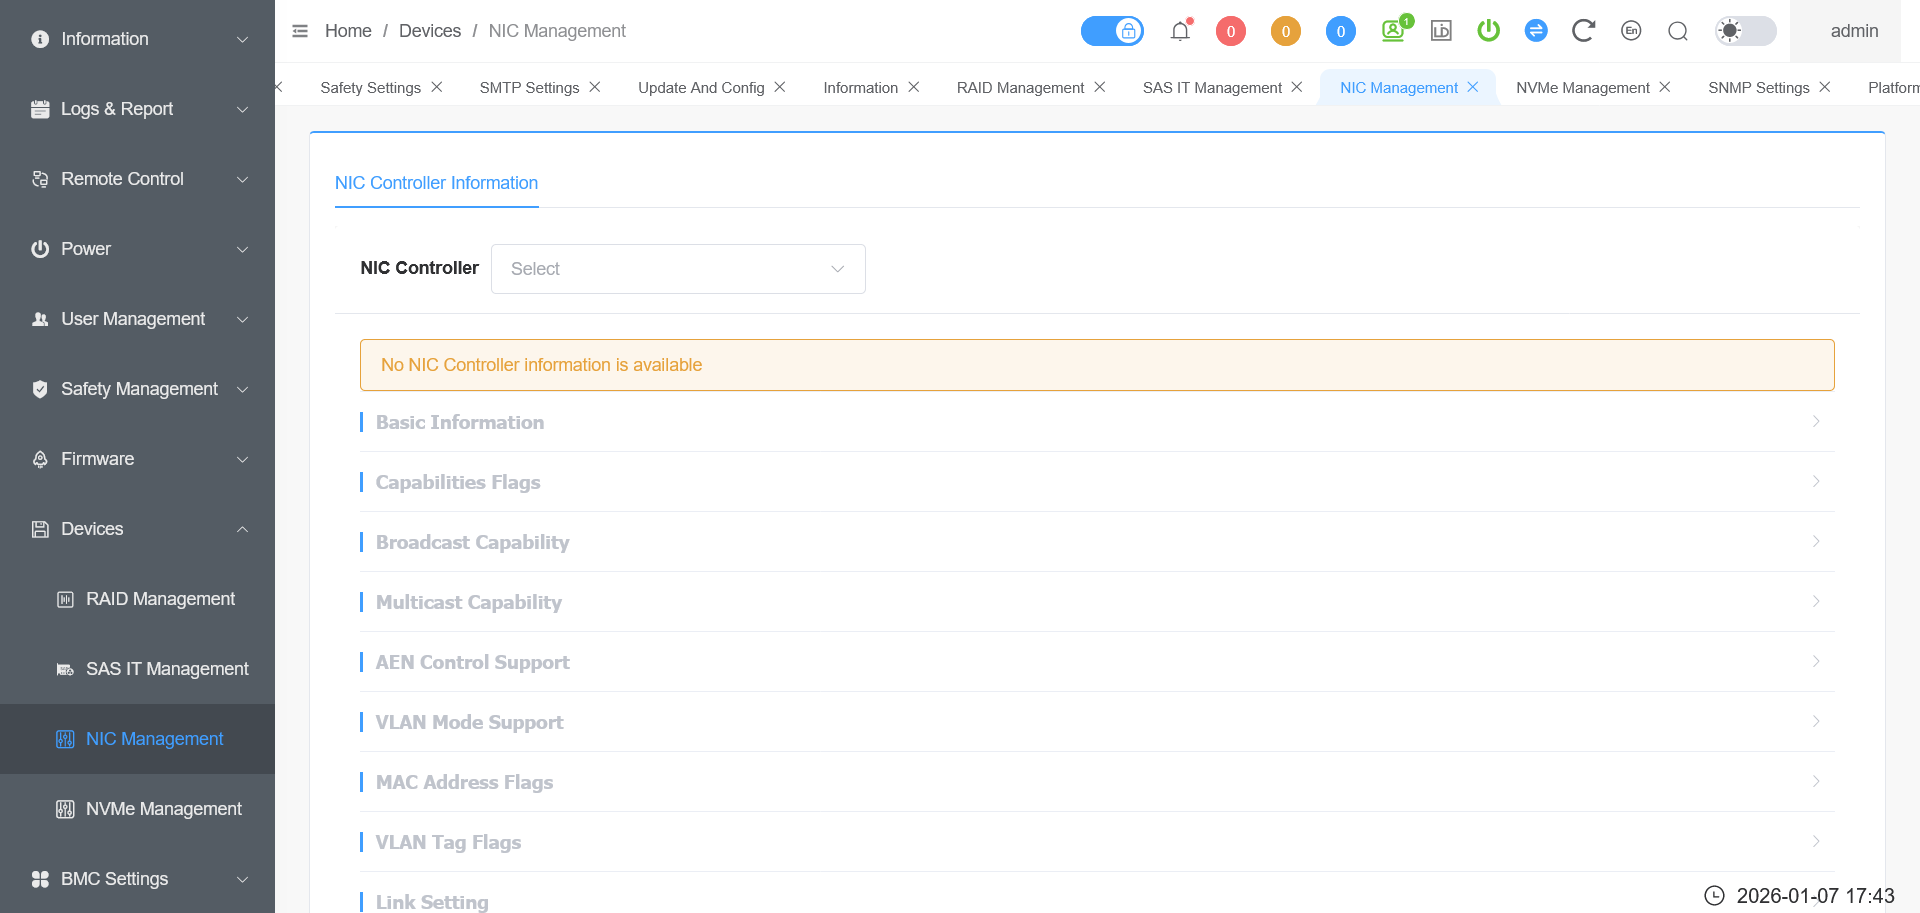Screen dimensions: 1920x913
Task: Toggle the light/dark theme switch
Action: [1745, 31]
